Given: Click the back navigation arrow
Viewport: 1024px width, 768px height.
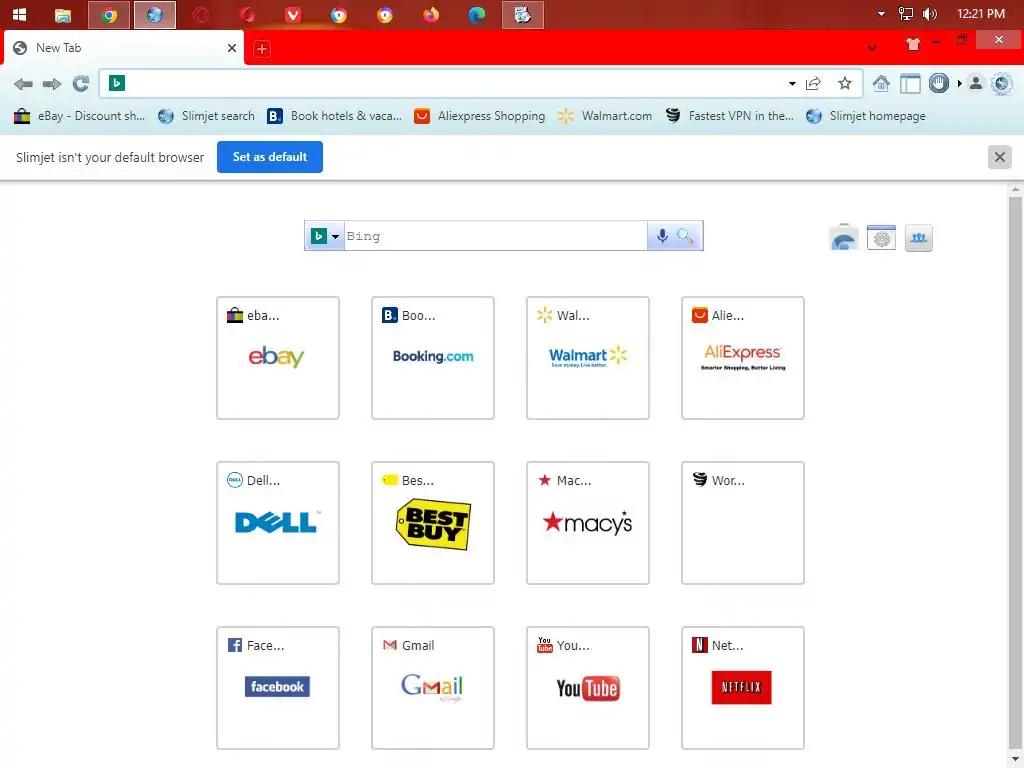Looking at the screenshot, I should point(24,84).
